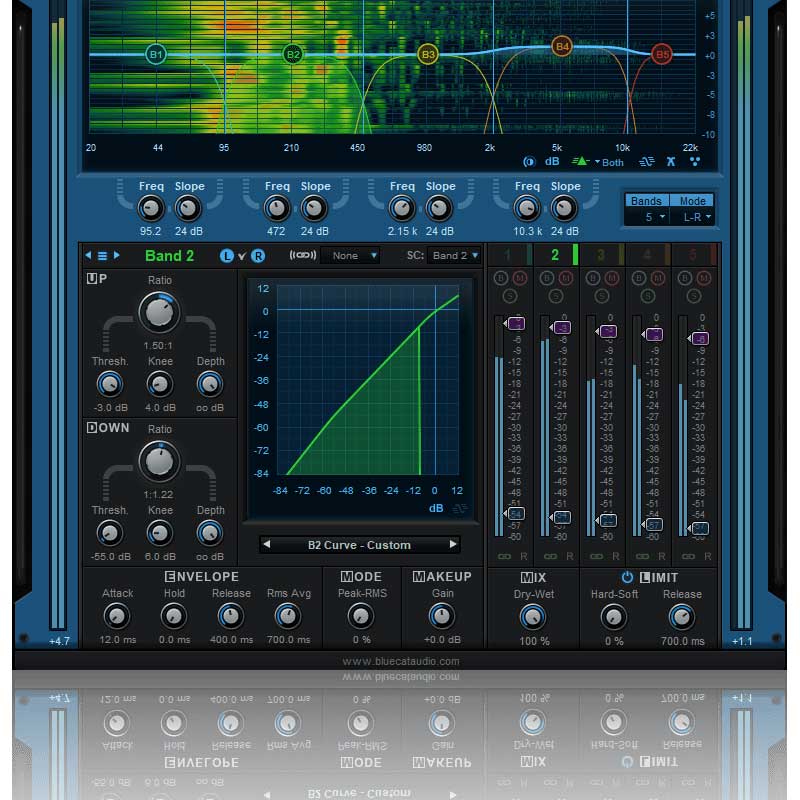Screen dimensions: 800x800
Task: Mute band 2 with M button
Action: coord(565,279)
